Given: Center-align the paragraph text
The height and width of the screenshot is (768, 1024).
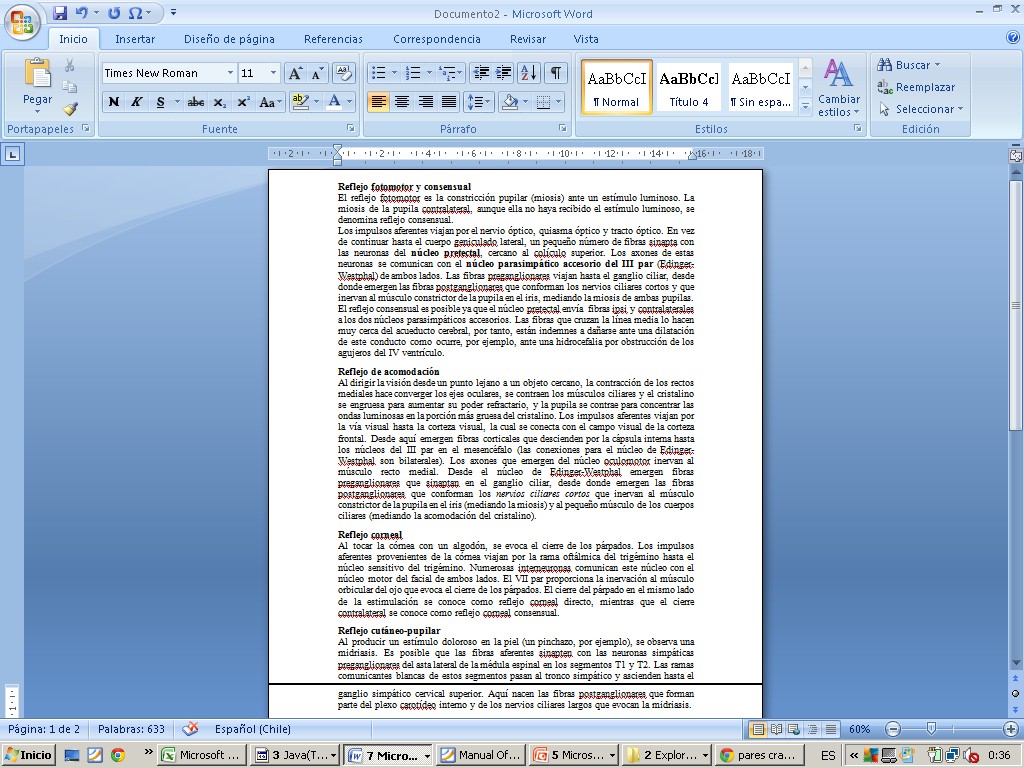Looking at the screenshot, I should (402, 102).
